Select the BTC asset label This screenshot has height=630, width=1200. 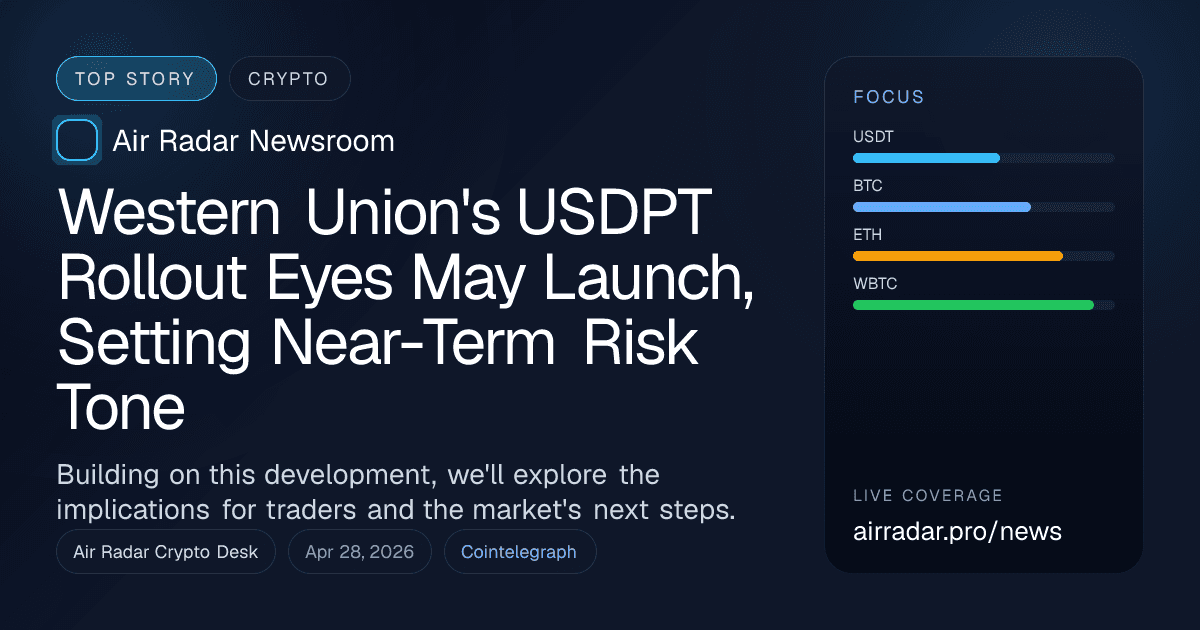coord(867,186)
